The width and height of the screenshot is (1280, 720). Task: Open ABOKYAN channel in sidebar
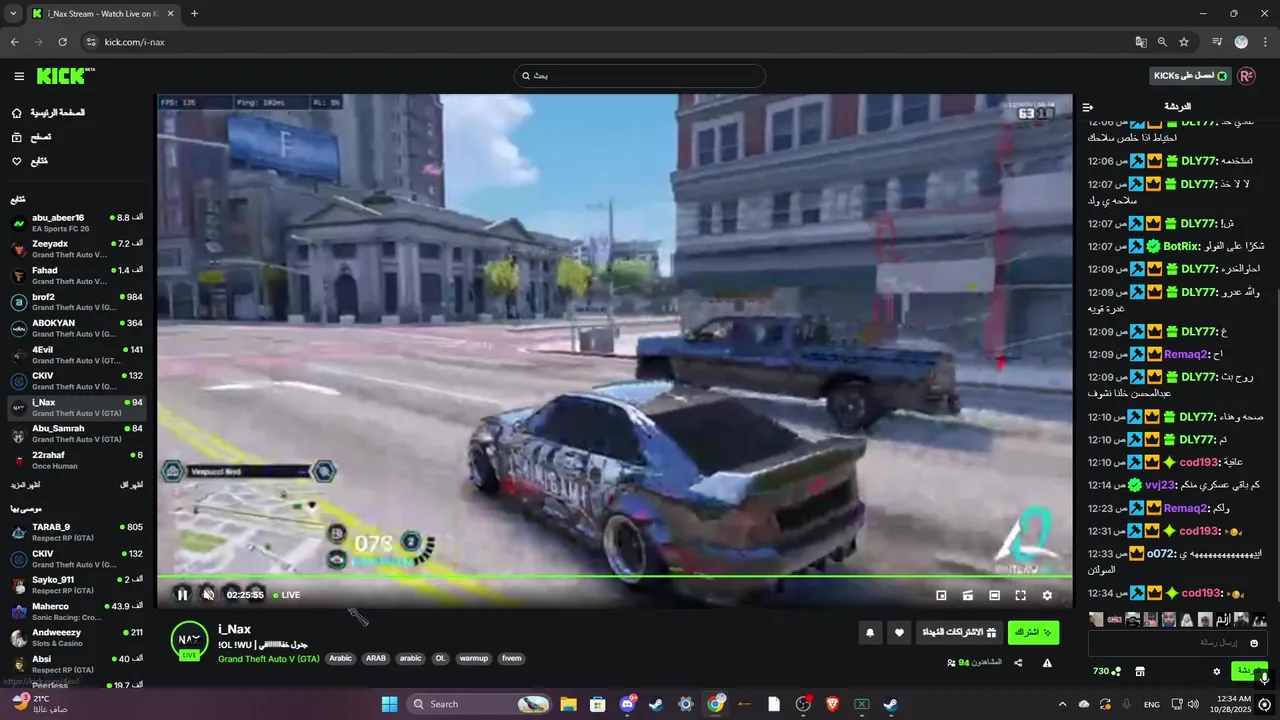(x=78, y=328)
